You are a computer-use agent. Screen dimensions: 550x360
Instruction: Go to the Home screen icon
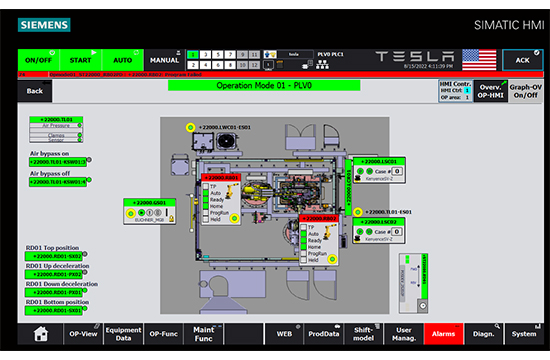pyautogui.click(x=40, y=334)
